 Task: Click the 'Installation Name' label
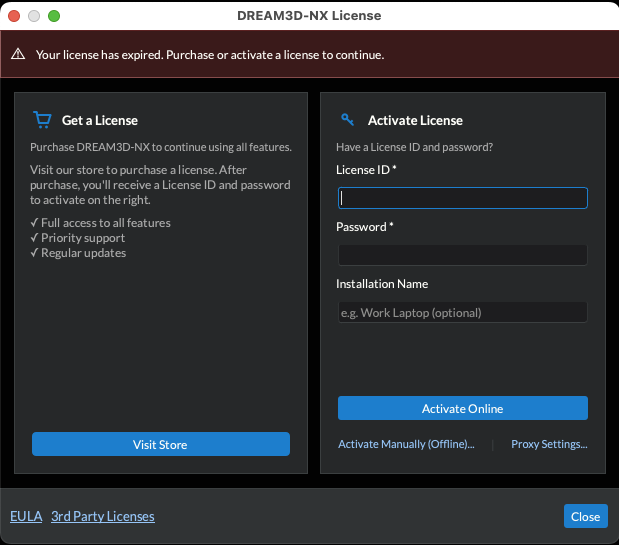tap(382, 284)
